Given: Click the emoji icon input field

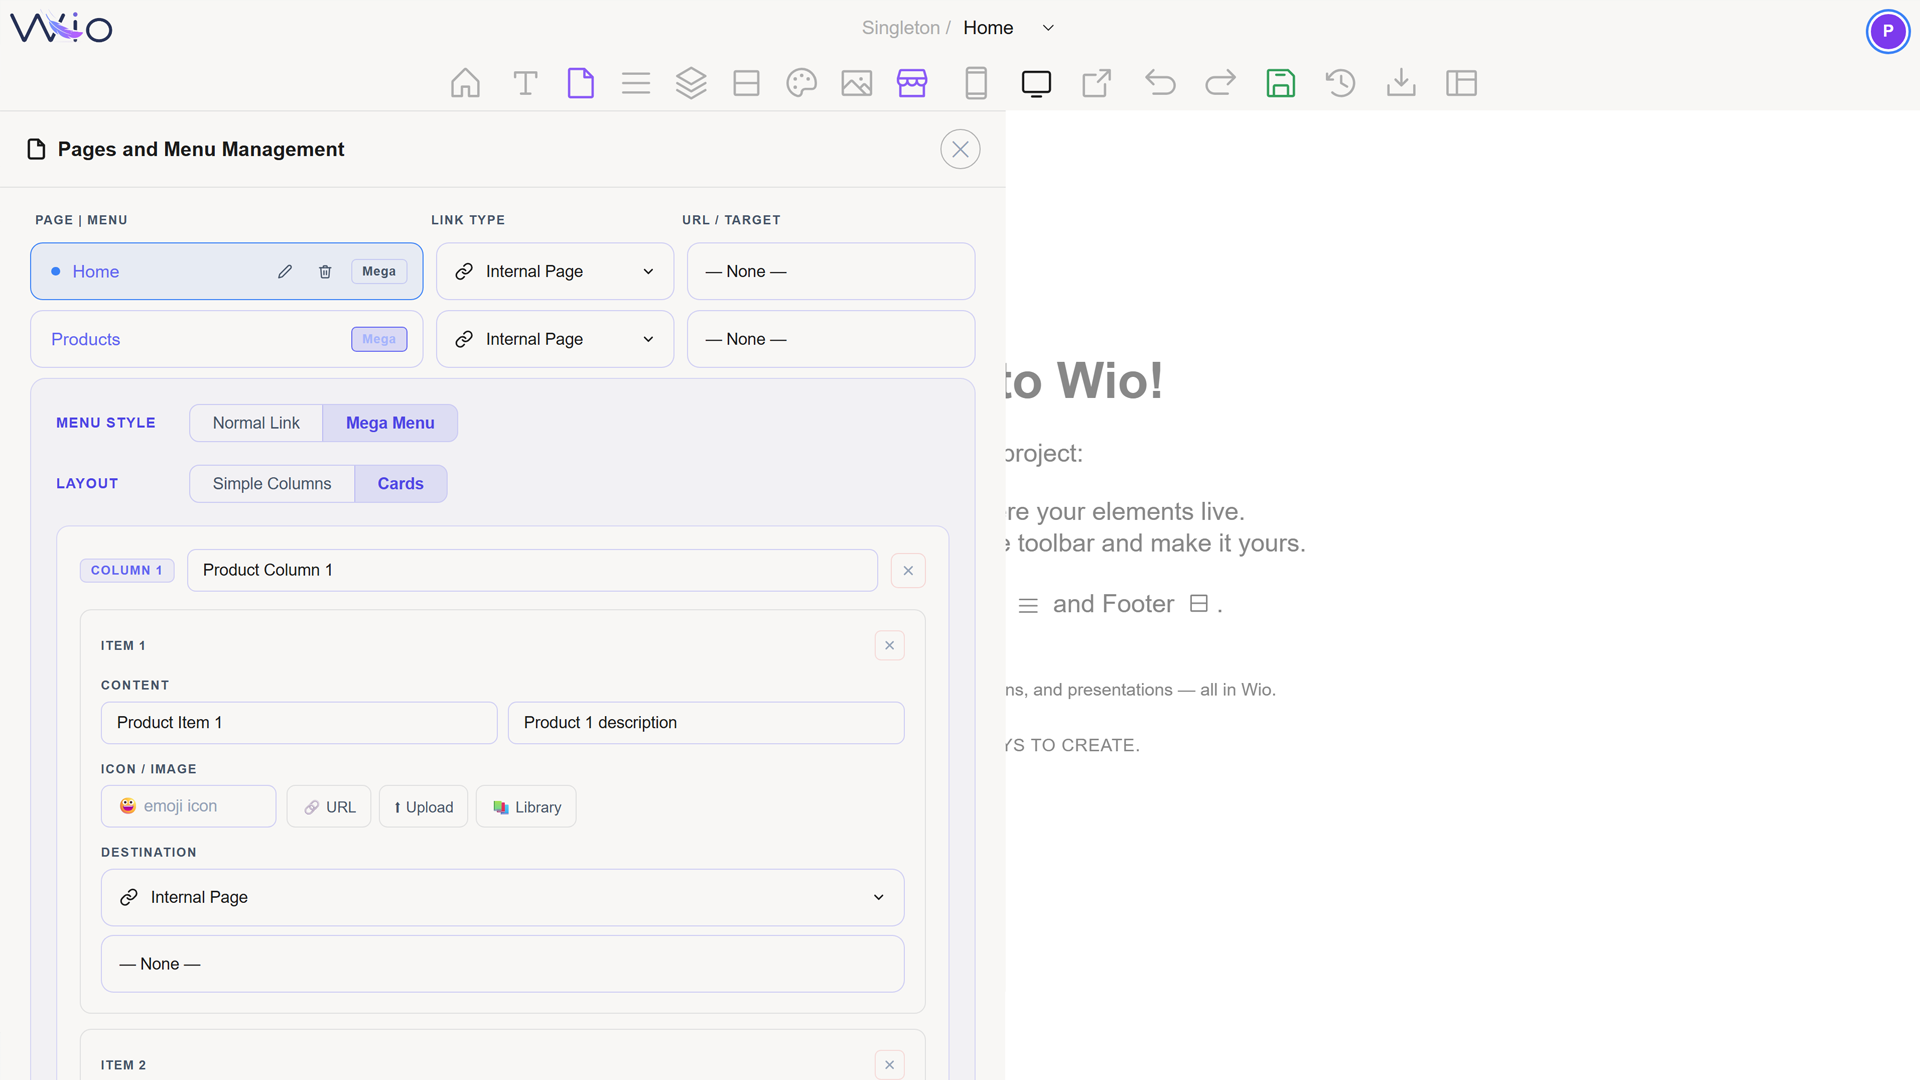Looking at the screenshot, I should tap(188, 806).
